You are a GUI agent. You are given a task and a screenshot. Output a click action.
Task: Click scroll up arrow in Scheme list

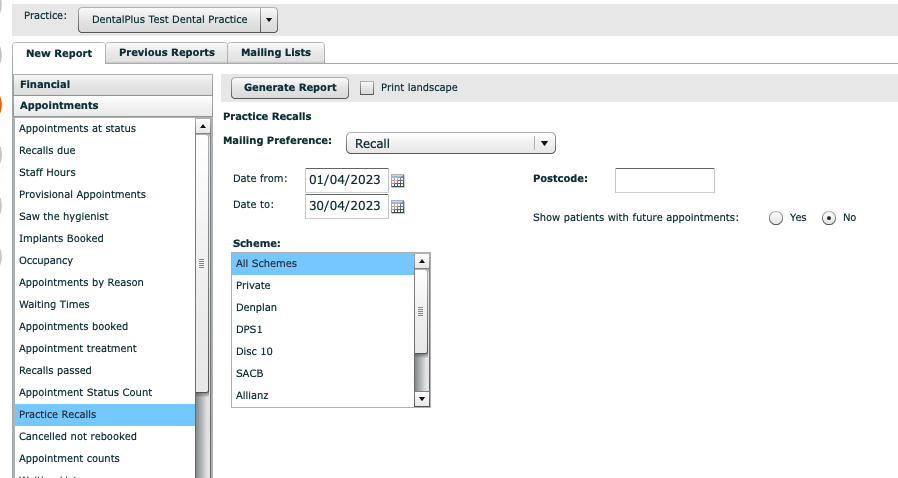click(422, 261)
